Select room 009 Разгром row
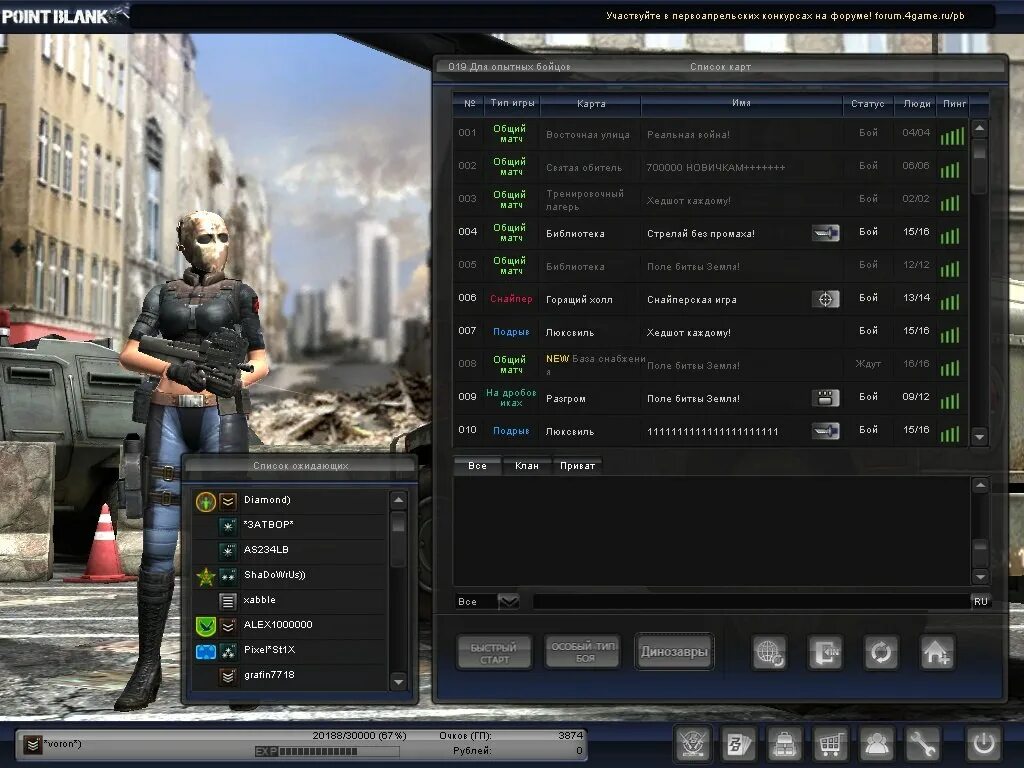This screenshot has height=768, width=1024. point(711,398)
